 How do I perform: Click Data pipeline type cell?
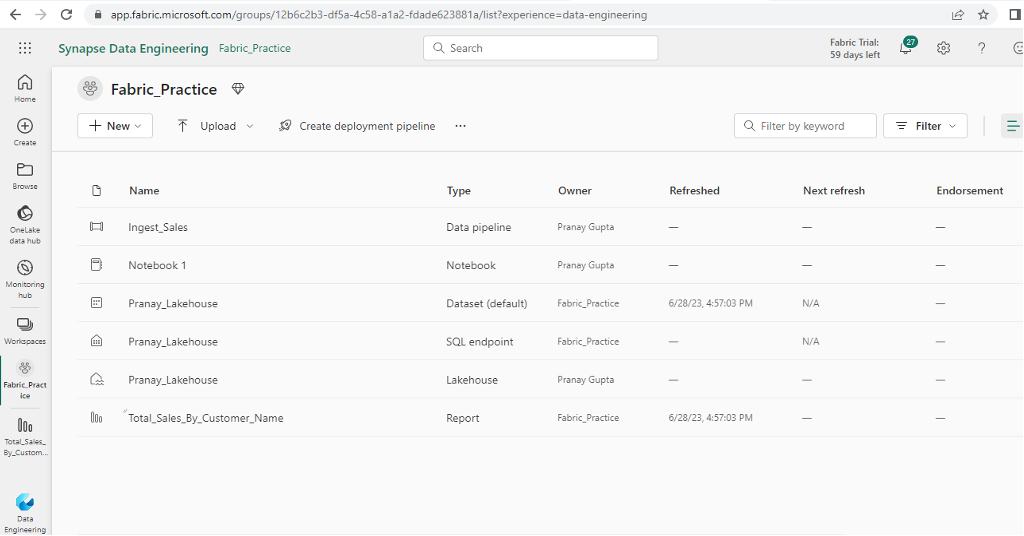click(479, 227)
